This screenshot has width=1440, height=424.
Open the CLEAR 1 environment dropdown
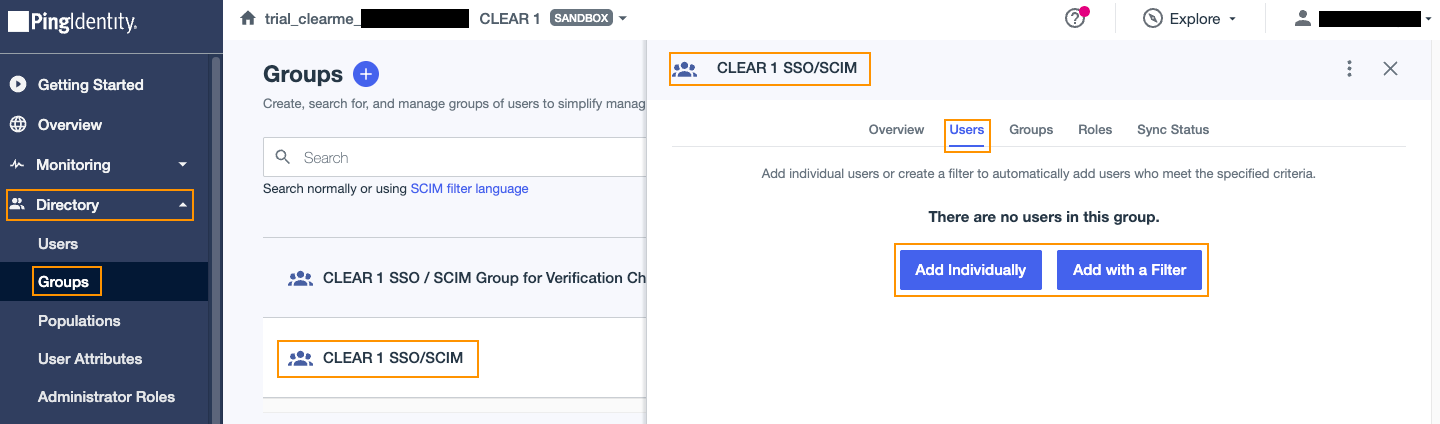point(623,19)
